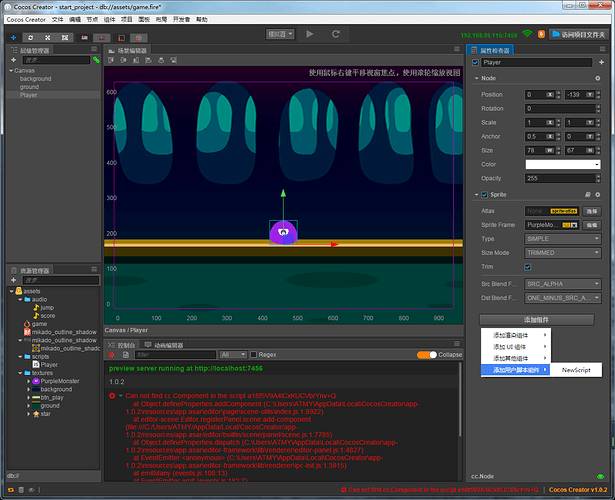Select the scale transform tool in the toolbar
Image resolution: width=615 pixels, height=500 pixels.
pyautogui.click(x=47, y=38)
